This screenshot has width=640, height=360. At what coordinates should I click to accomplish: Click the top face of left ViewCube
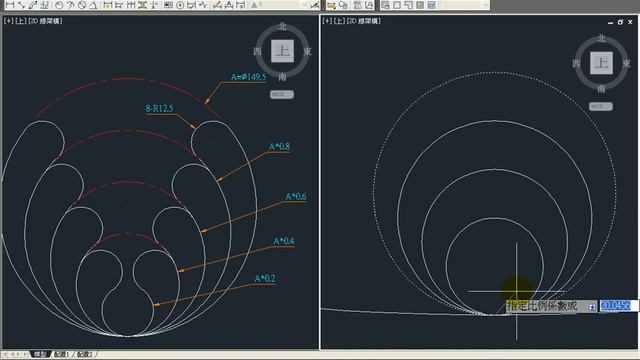point(282,51)
